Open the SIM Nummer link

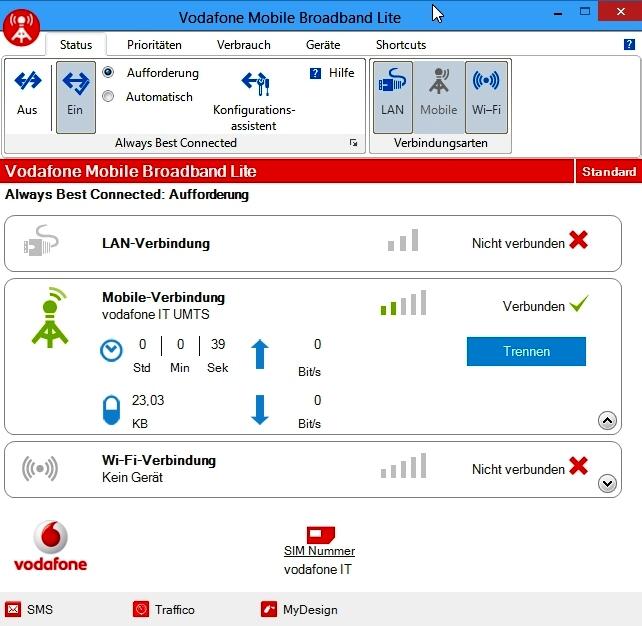pyautogui.click(x=319, y=551)
